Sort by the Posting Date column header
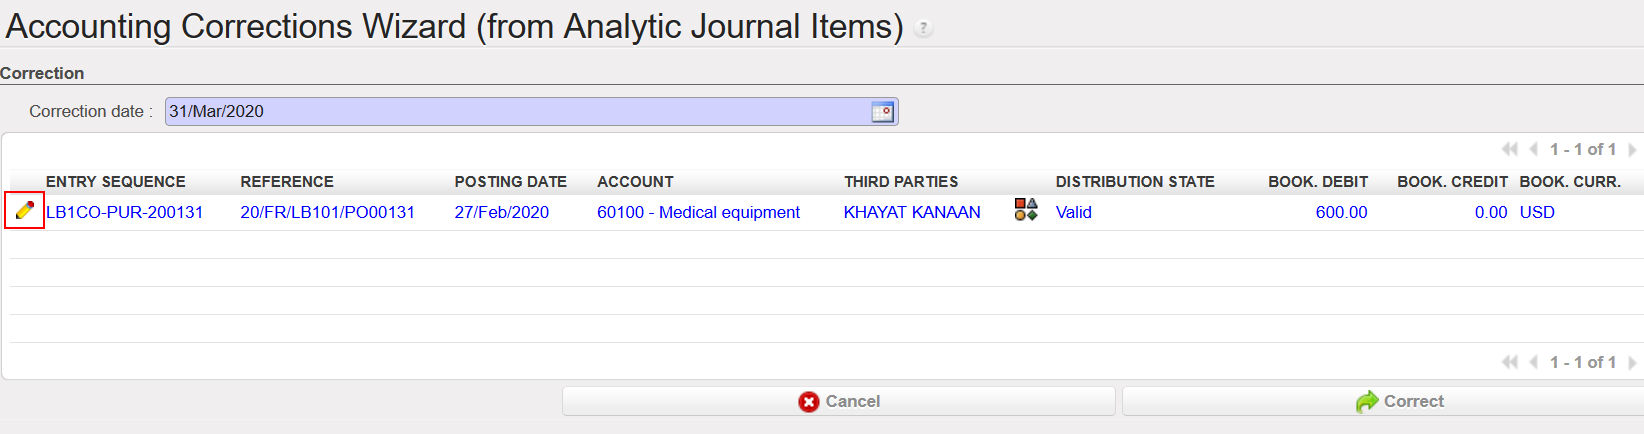 coord(510,182)
